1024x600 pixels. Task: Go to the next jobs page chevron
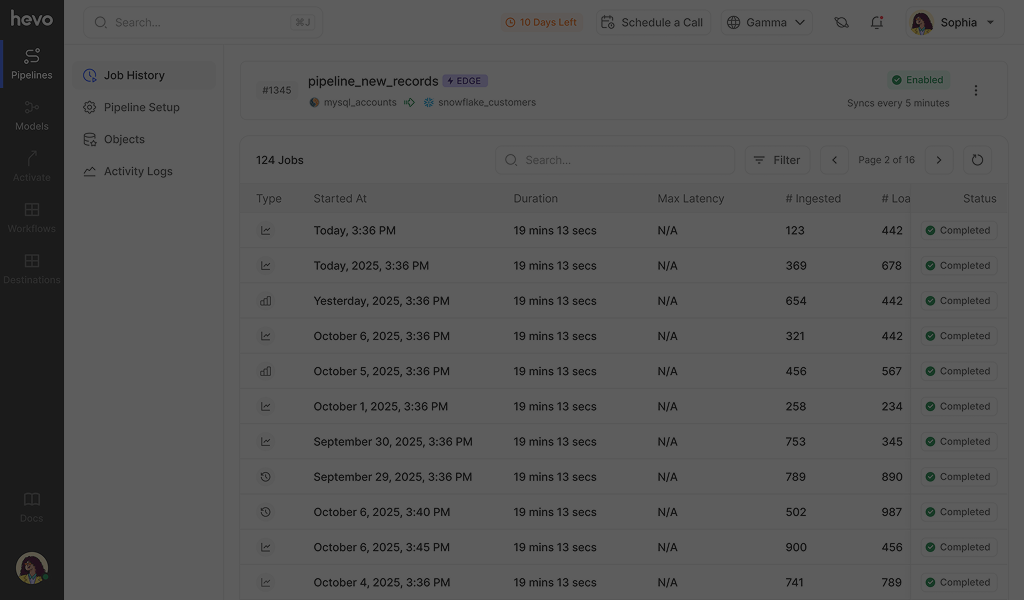click(x=938, y=159)
